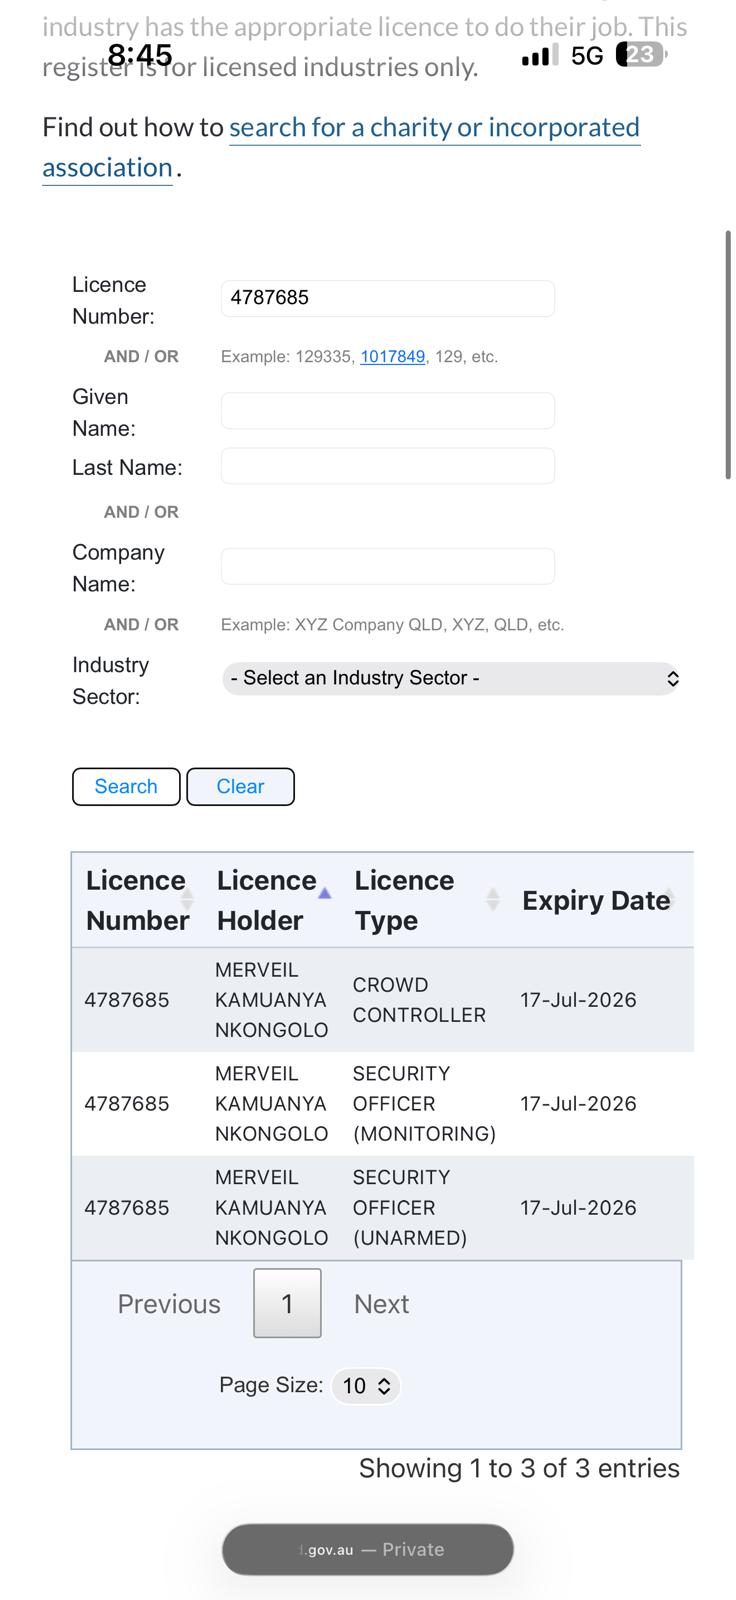Click Licence Holder sort arrow
Screen dimensions: 736x1600
coord(324,893)
